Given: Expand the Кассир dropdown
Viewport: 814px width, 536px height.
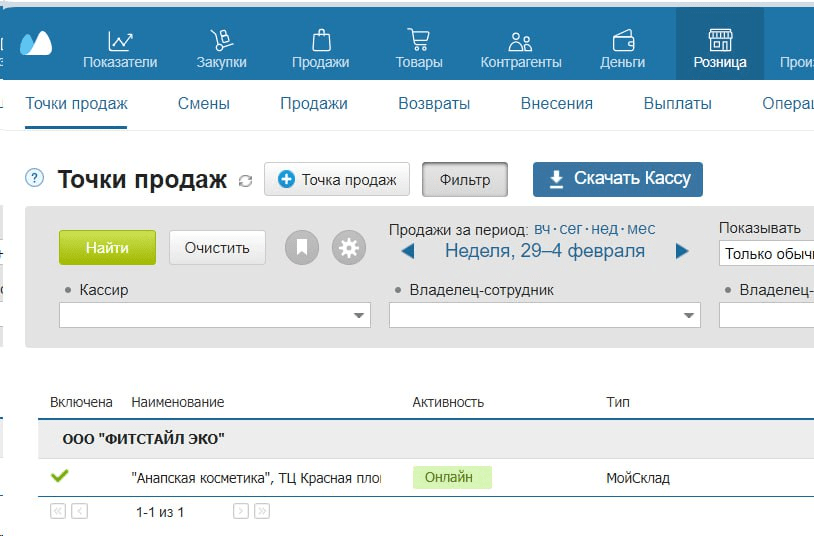Looking at the screenshot, I should (x=359, y=316).
